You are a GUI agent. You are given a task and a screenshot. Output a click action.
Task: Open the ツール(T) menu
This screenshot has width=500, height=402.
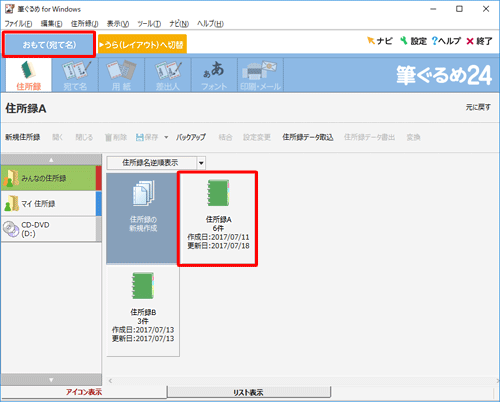pos(149,24)
